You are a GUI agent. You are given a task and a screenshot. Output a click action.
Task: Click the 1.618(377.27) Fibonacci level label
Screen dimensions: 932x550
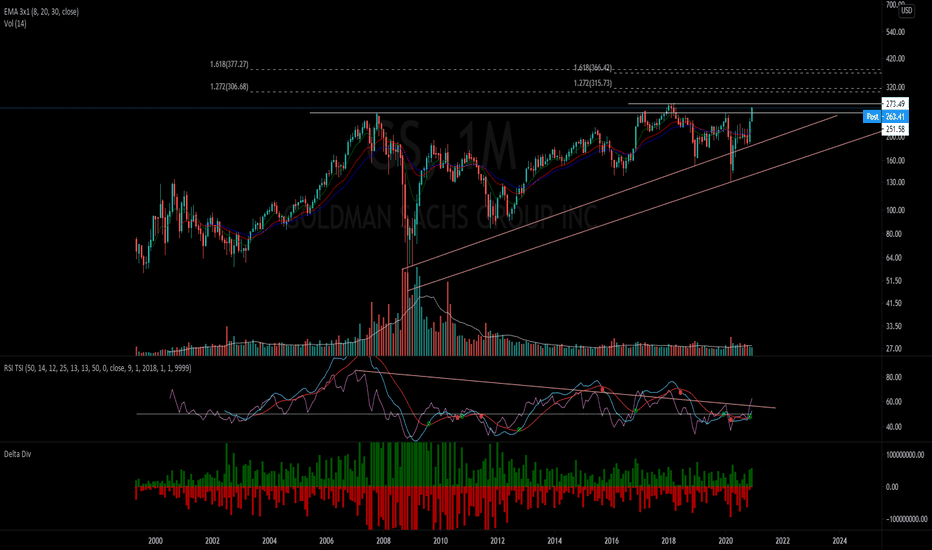pyautogui.click(x=229, y=64)
